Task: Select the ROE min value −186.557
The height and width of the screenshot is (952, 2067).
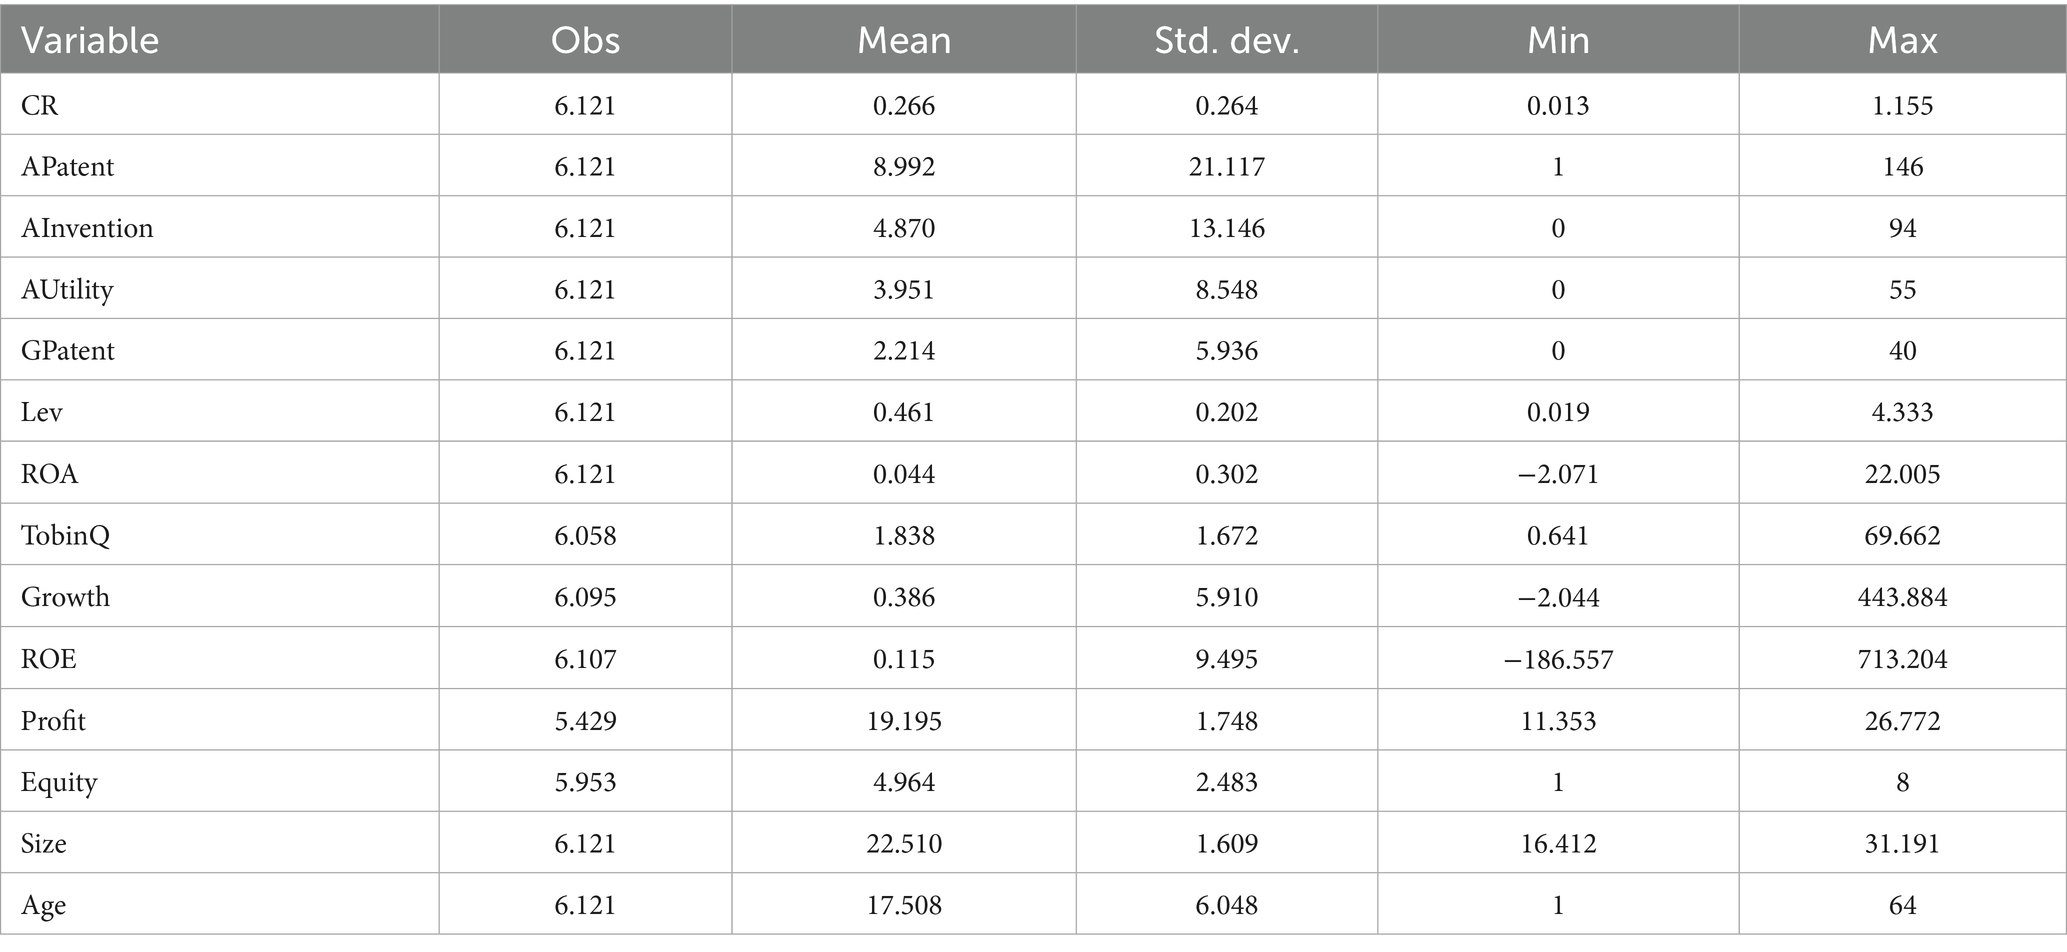Action: pos(1558,659)
